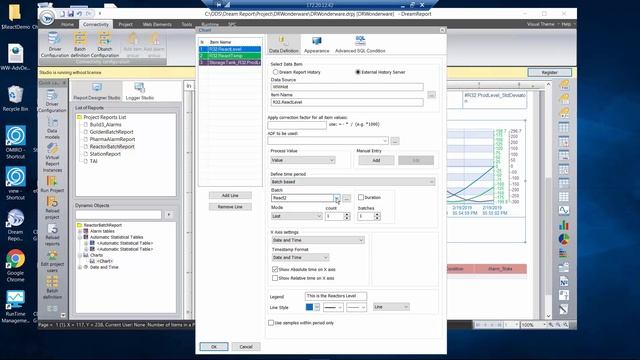Select the pie chart tool in the right toolbar
This screenshot has height=360, width=640.
(564, 239)
